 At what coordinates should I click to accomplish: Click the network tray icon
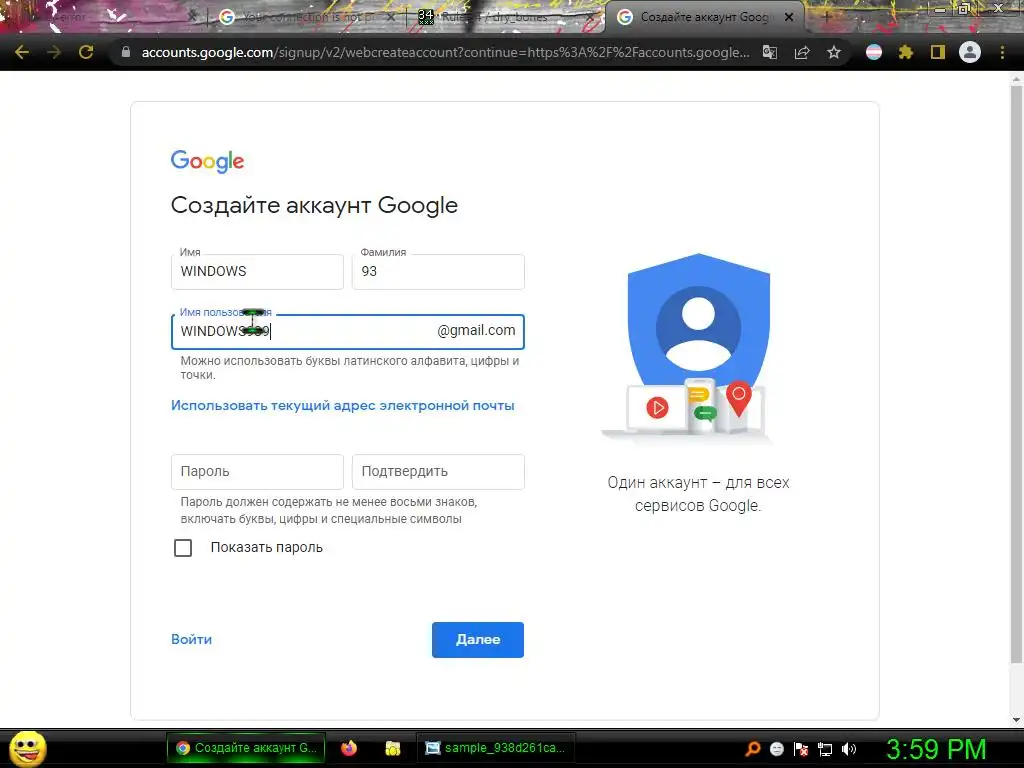tap(825, 749)
